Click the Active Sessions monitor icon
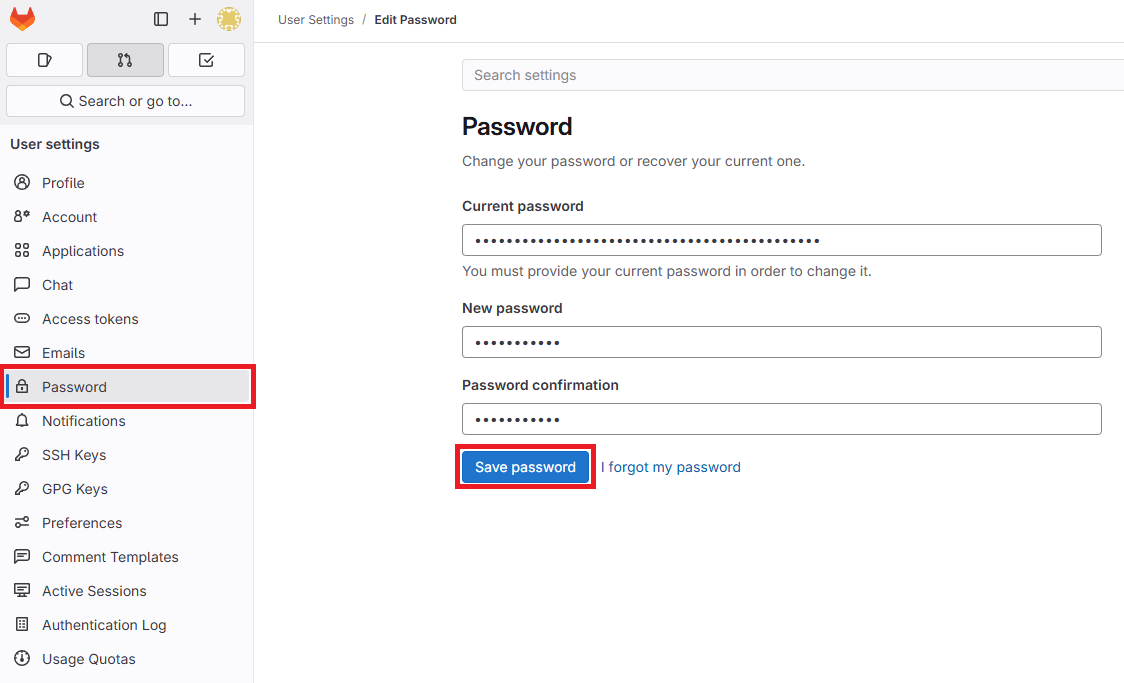This screenshot has height=683, width=1124. [22, 591]
